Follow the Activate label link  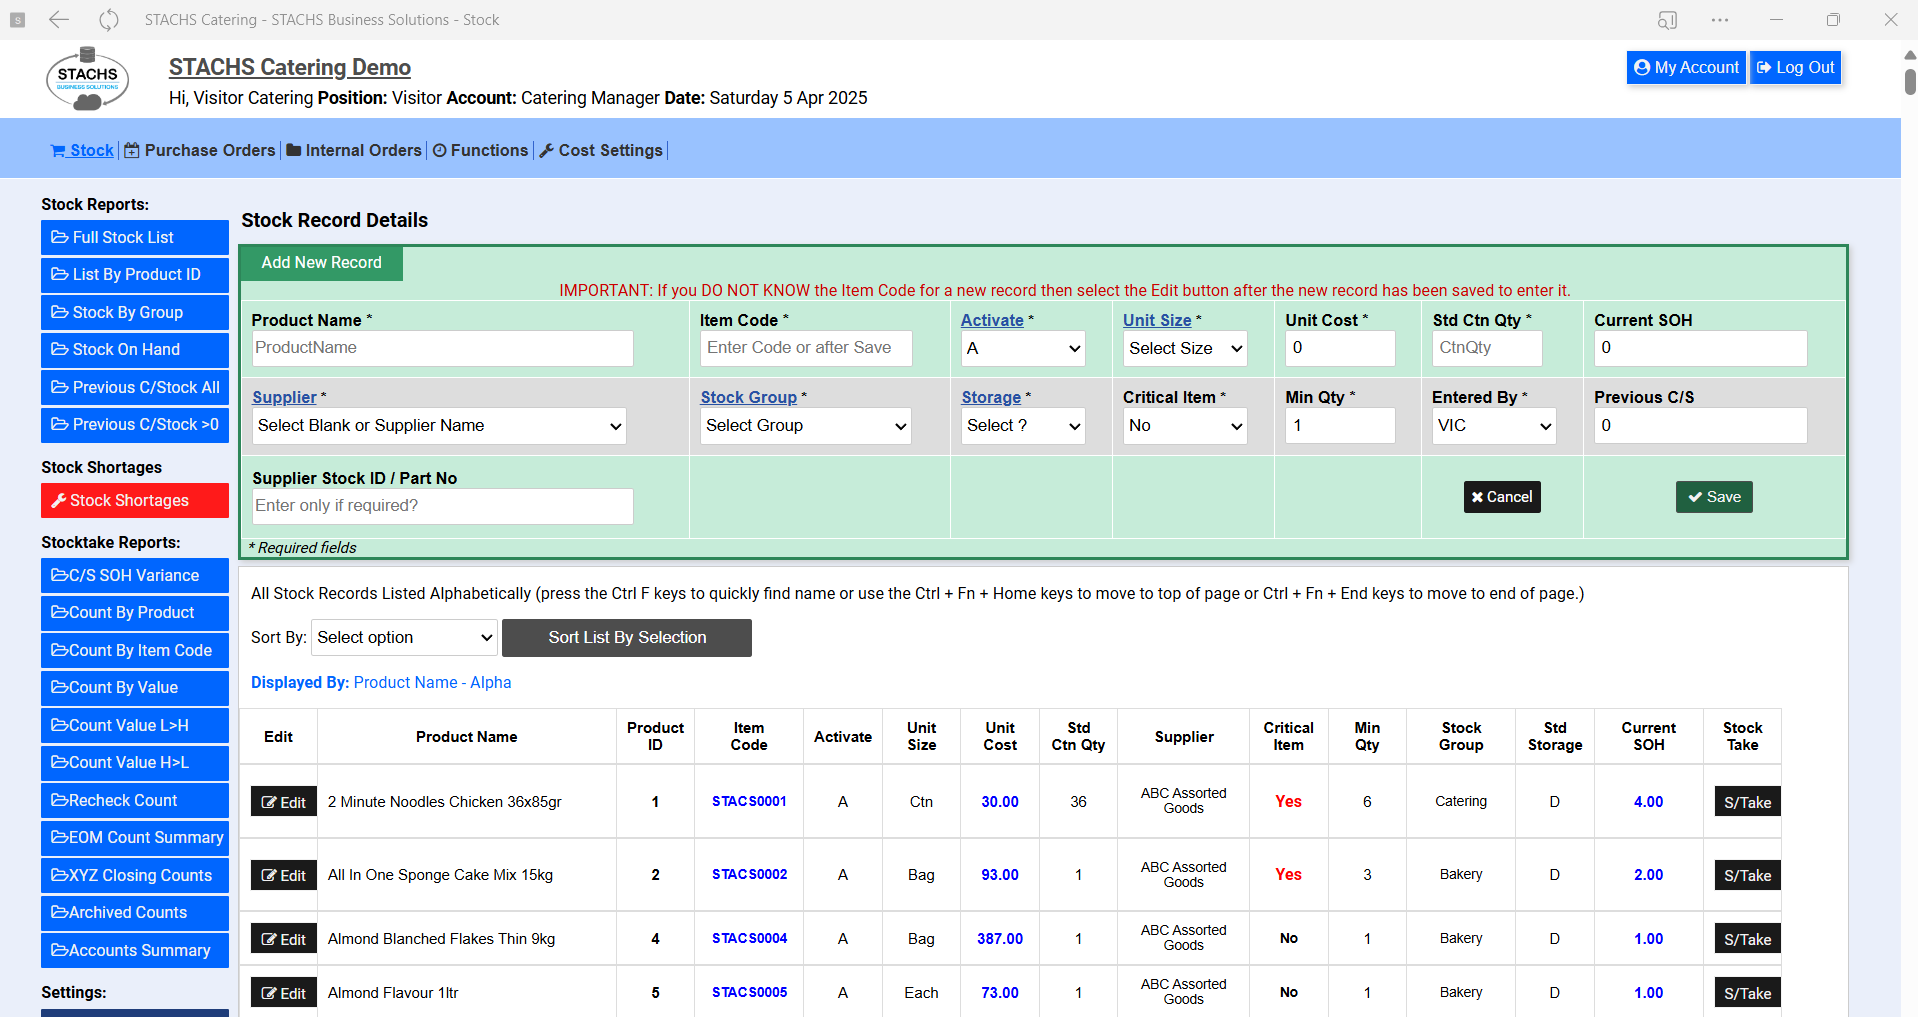(x=992, y=320)
